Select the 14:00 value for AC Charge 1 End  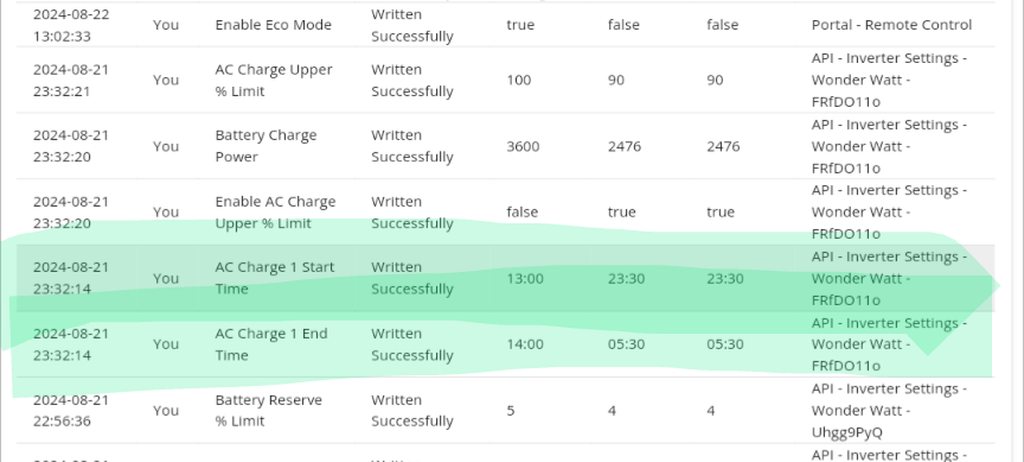pyautogui.click(x=525, y=344)
